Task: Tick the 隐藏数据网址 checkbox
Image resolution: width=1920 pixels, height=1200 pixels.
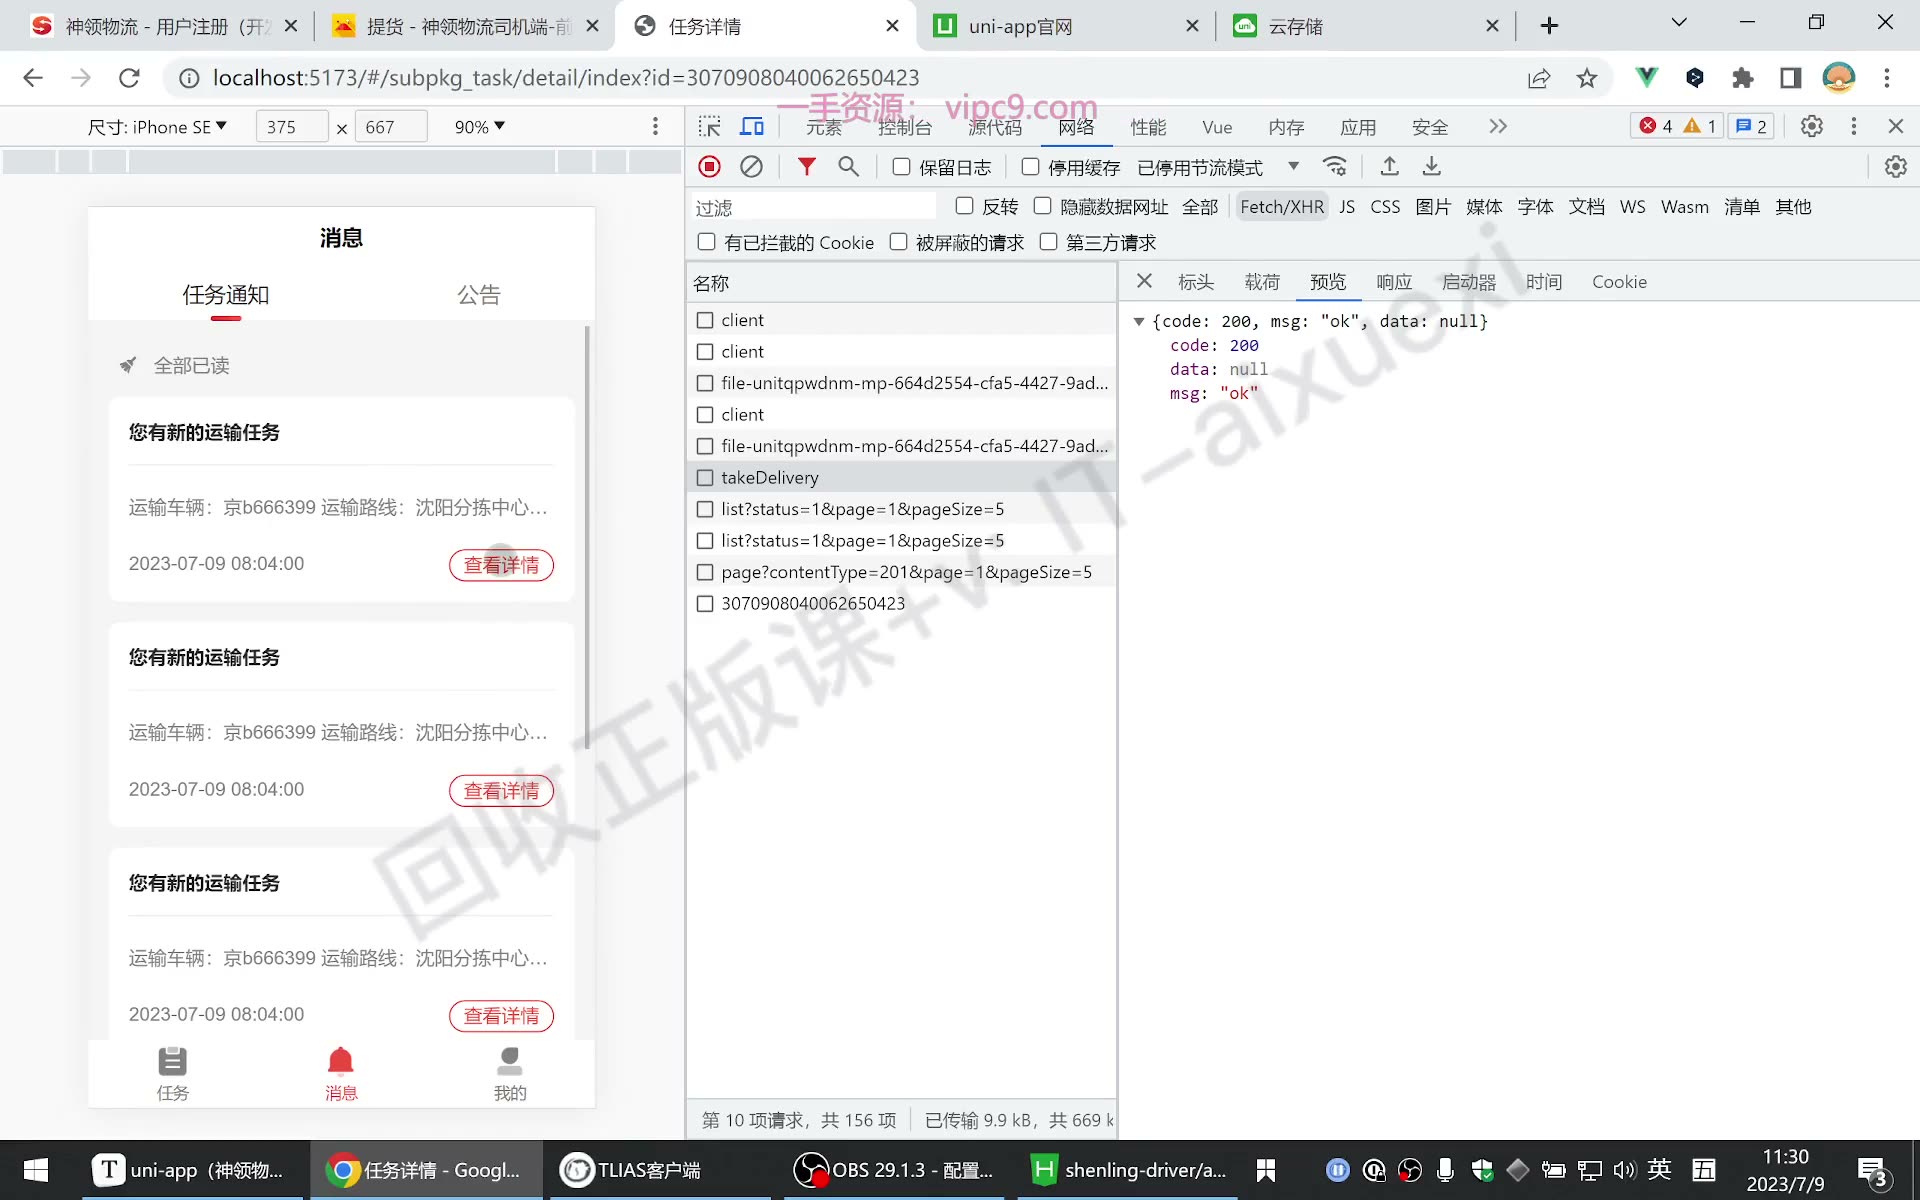Action: pyautogui.click(x=1042, y=206)
